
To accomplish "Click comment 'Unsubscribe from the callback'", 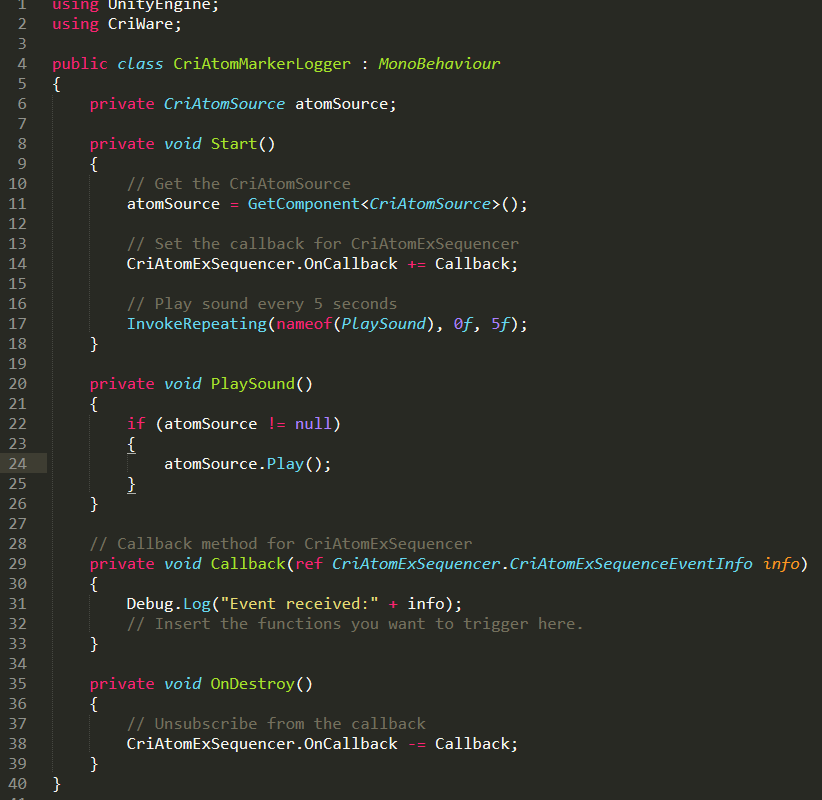I will 276,723.
